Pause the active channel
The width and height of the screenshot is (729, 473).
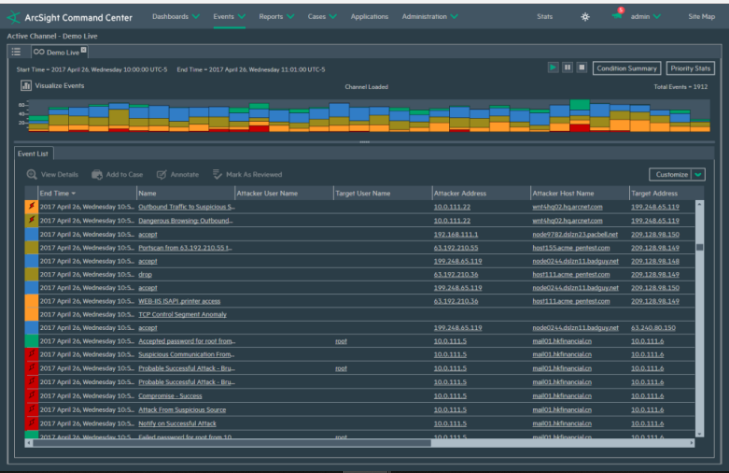tap(567, 67)
